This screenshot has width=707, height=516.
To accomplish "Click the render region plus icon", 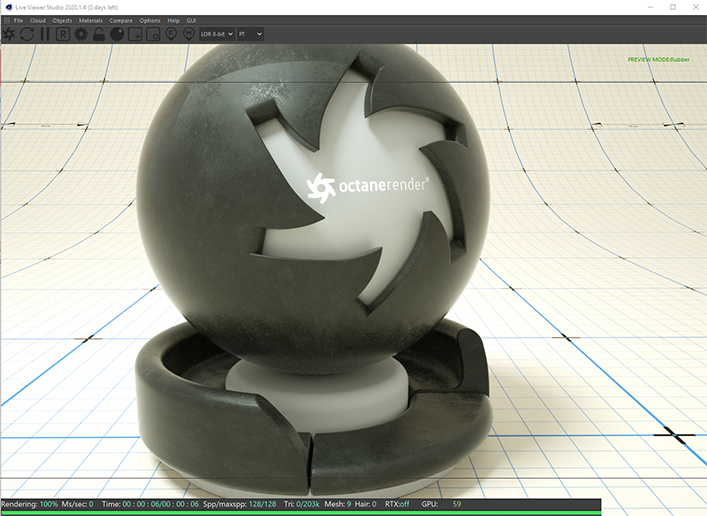I will coord(135,34).
